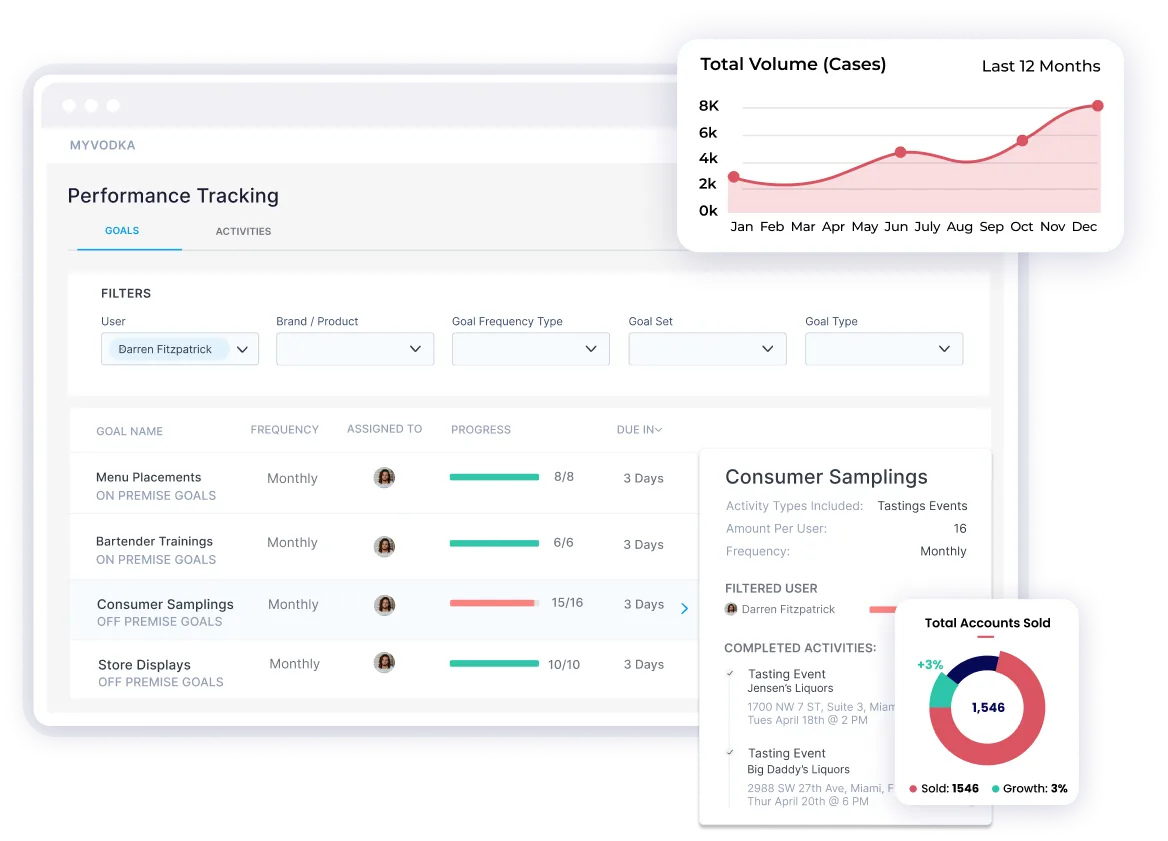The height and width of the screenshot is (841, 1168).
Task: Click the avatar on Bartender Trainings row
Action: (384, 545)
